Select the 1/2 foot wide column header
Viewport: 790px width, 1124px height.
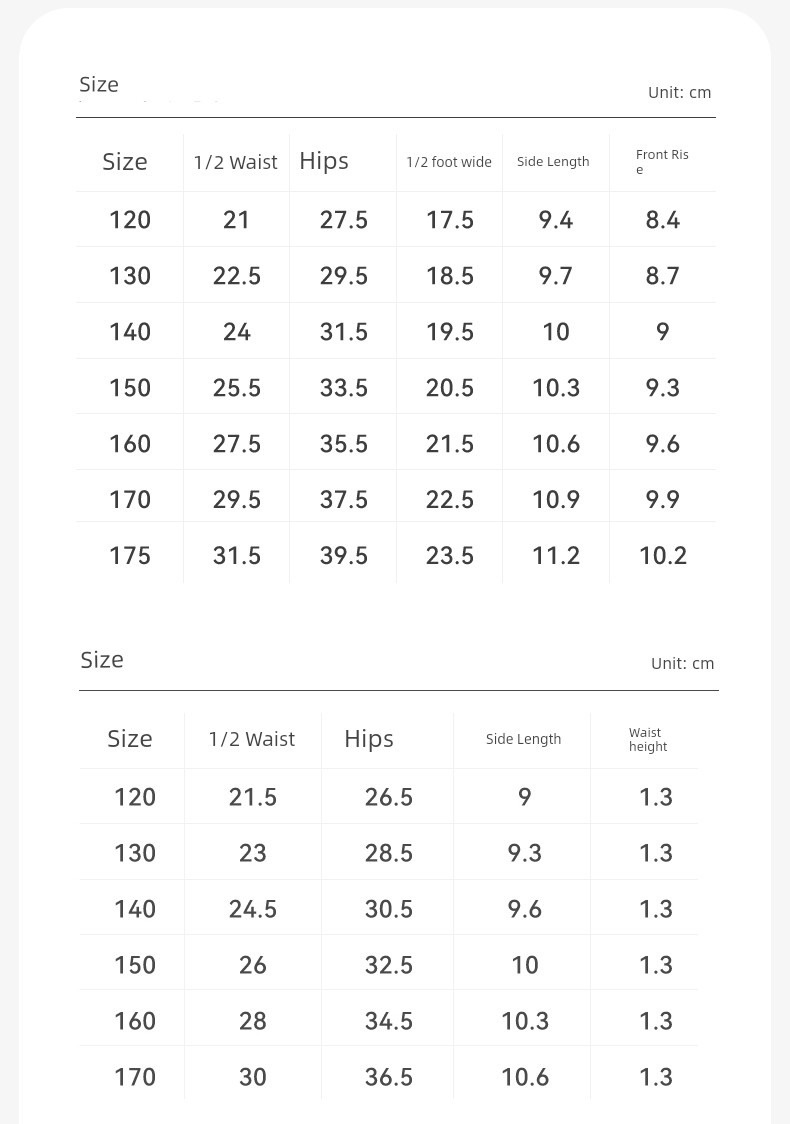449,162
